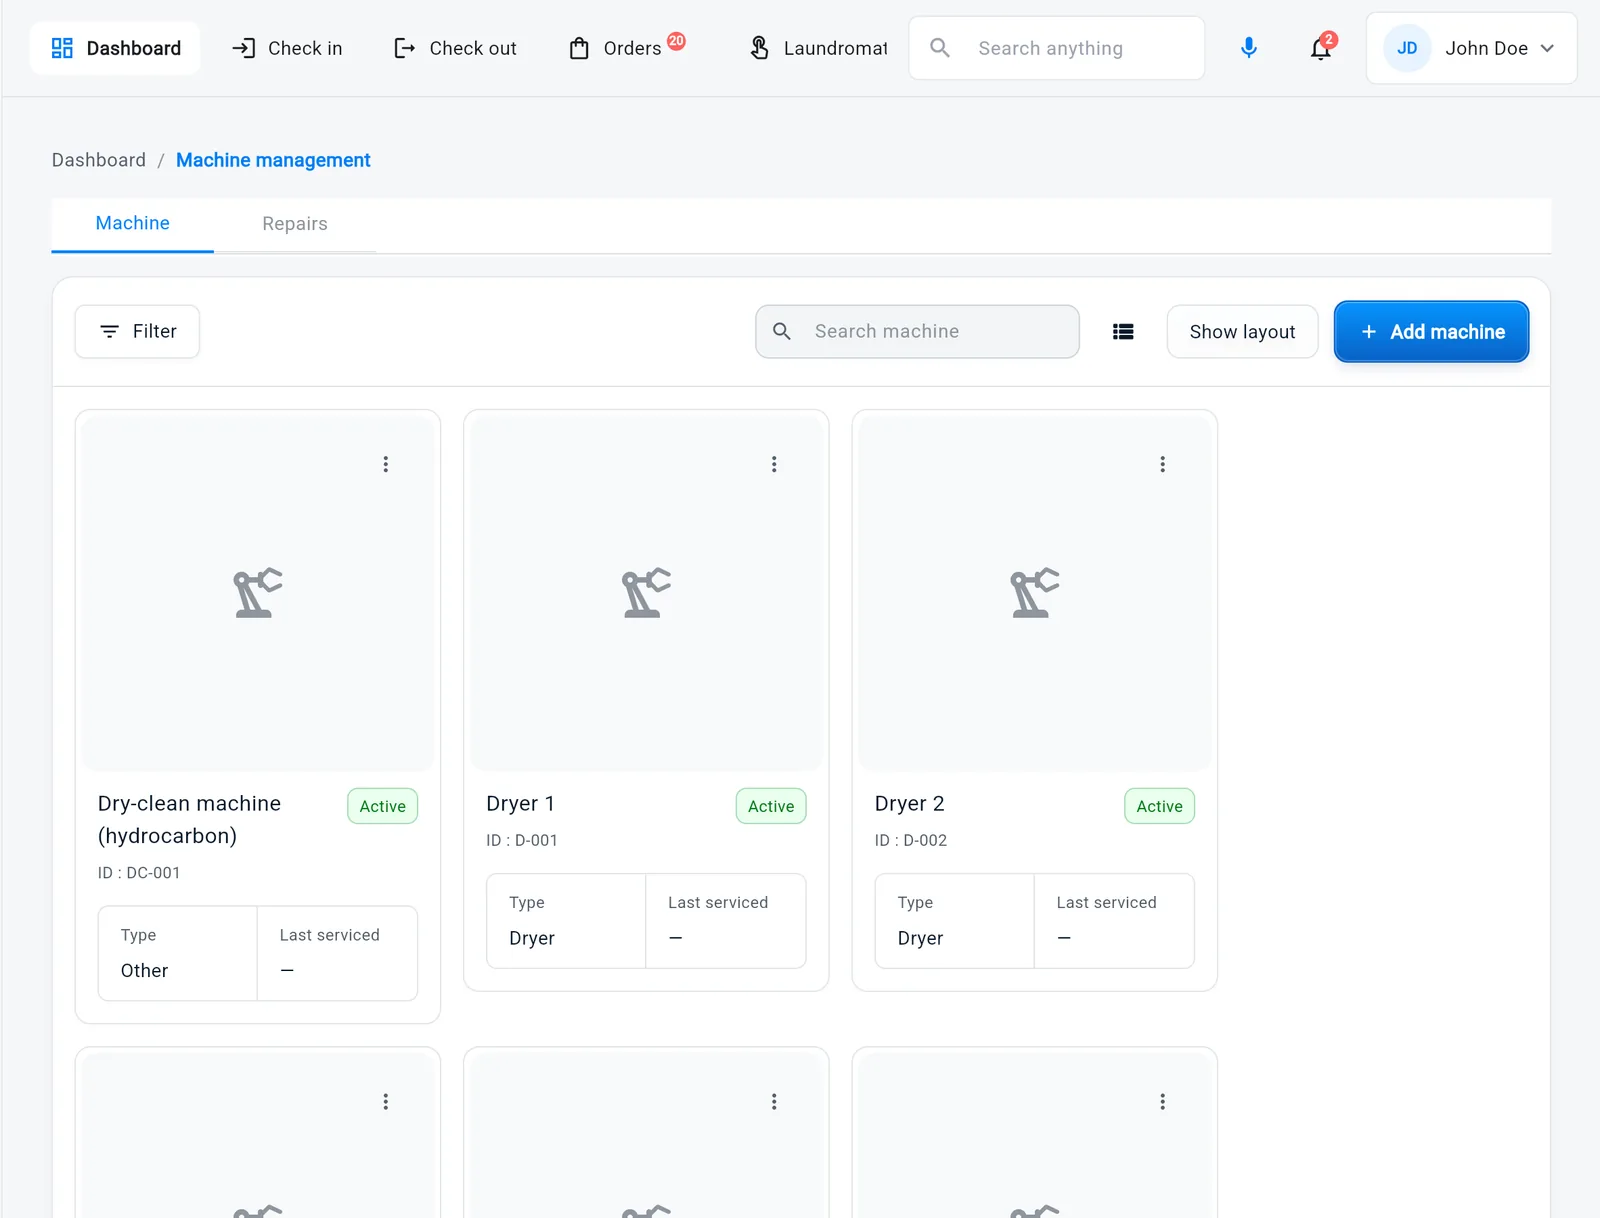Click the Machine management breadcrumb
This screenshot has width=1600, height=1218.
click(x=273, y=160)
